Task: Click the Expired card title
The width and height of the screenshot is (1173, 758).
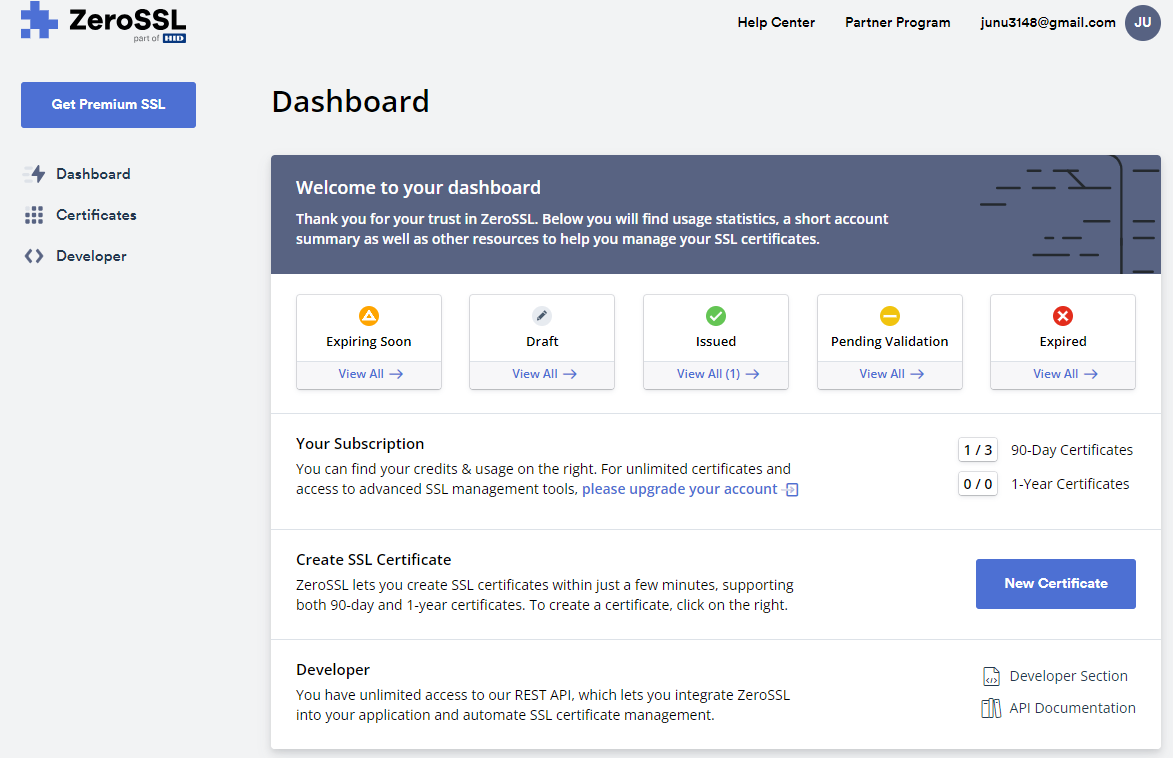Action: click(1062, 342)
